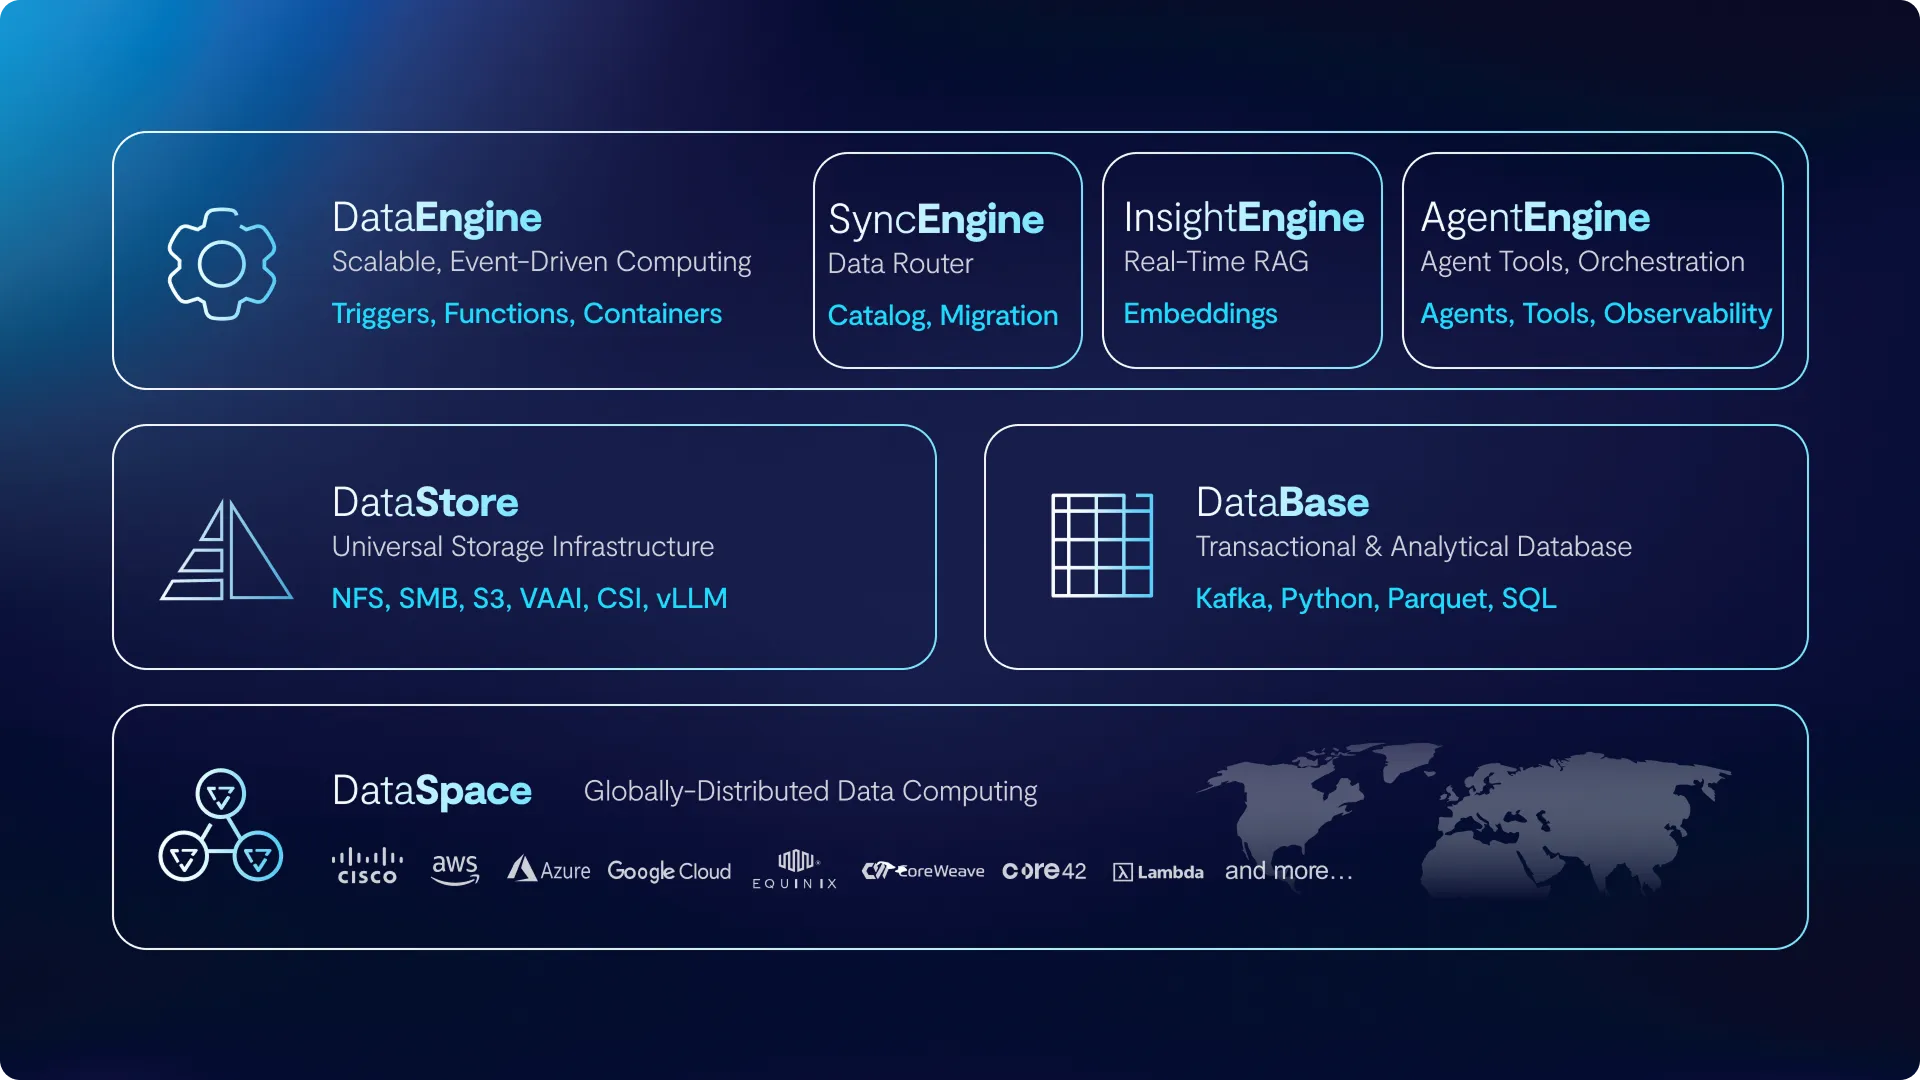Viewport: 1920px width, 1080px height.
Task: Select the Core42 logo
Action: (1044, 870)
